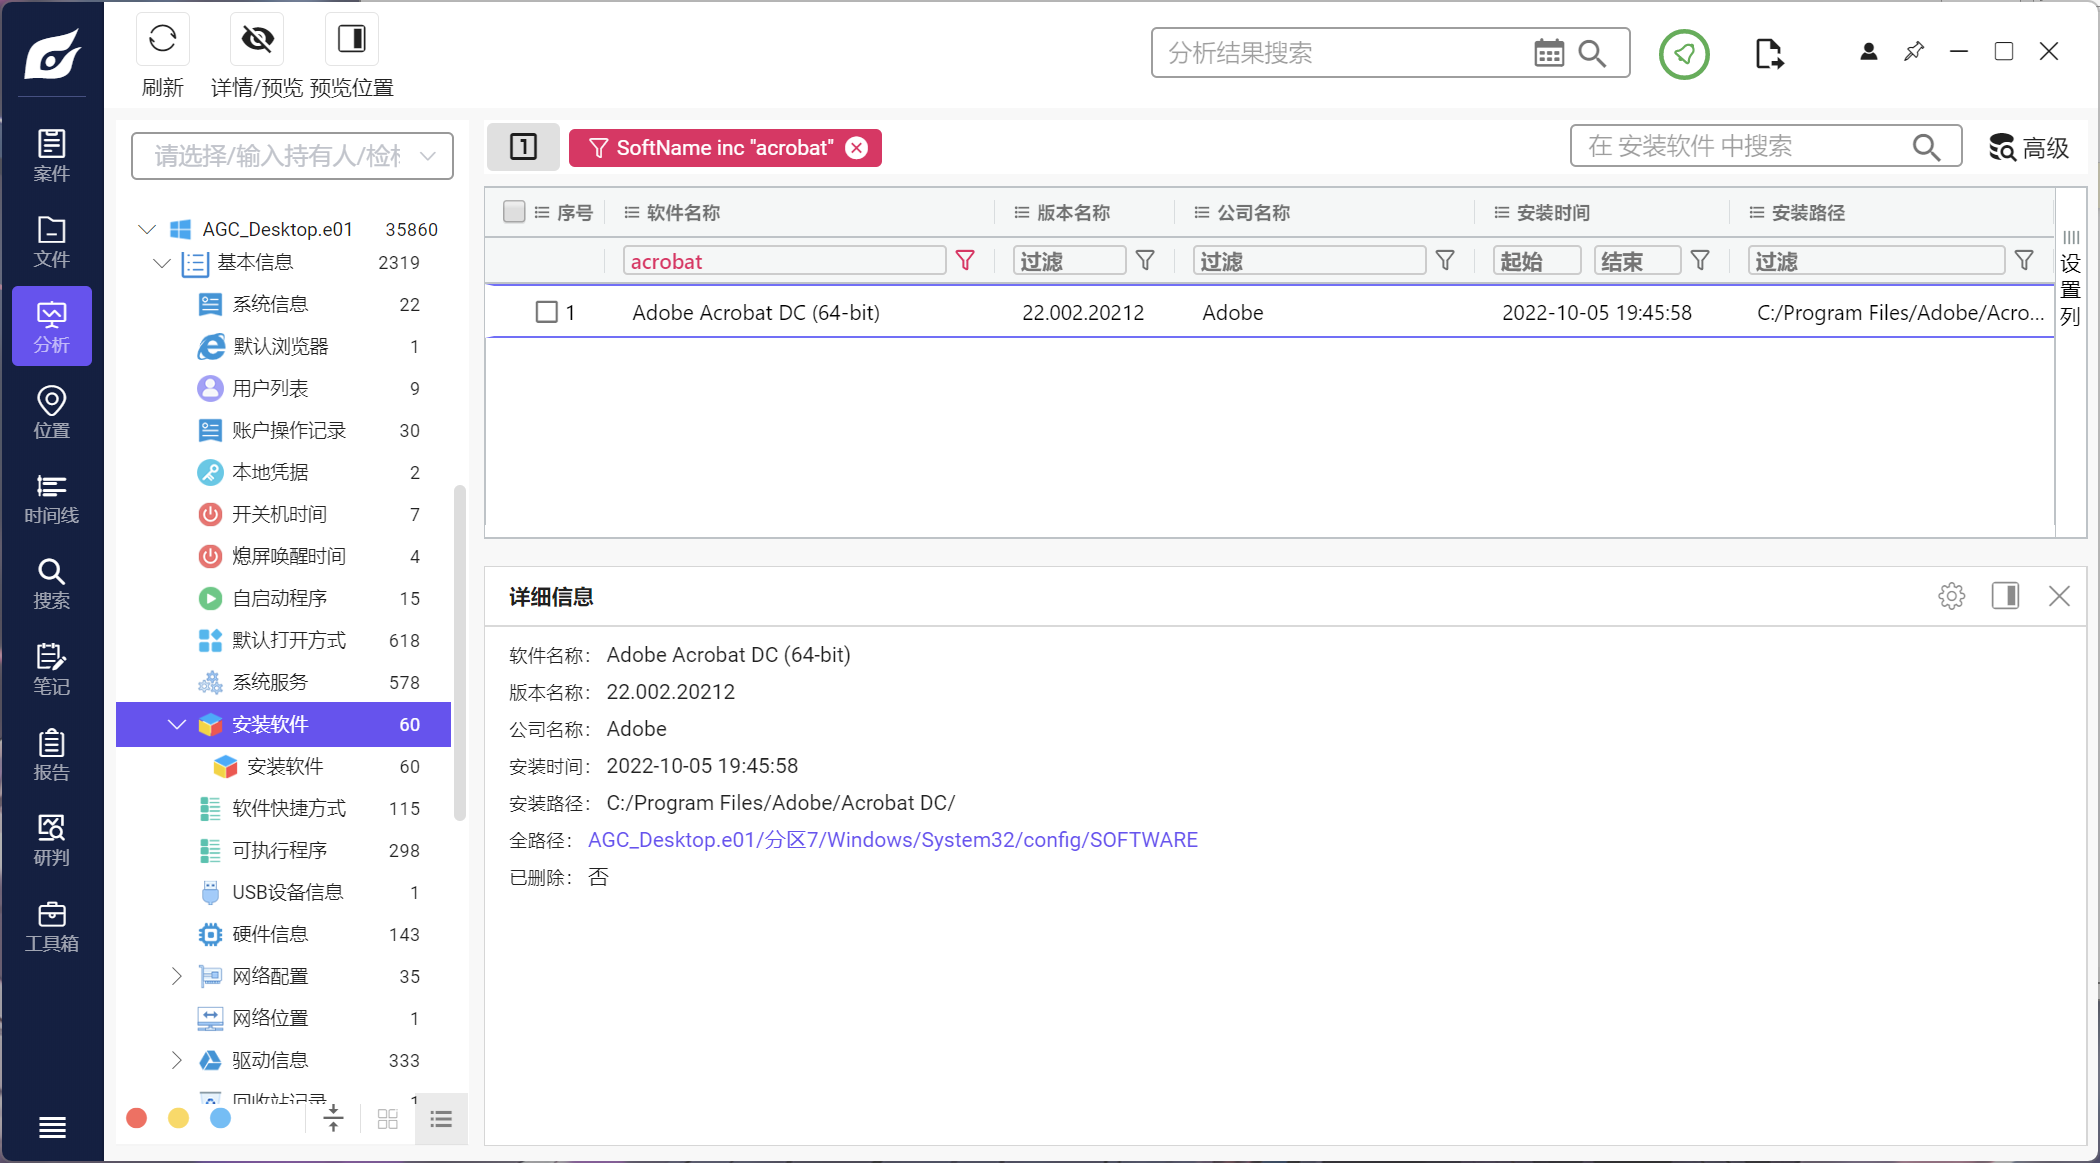Click the 刷新 refresh icon
Viewport: 2100px width, 1163px height.
click(x=163, y=39)
